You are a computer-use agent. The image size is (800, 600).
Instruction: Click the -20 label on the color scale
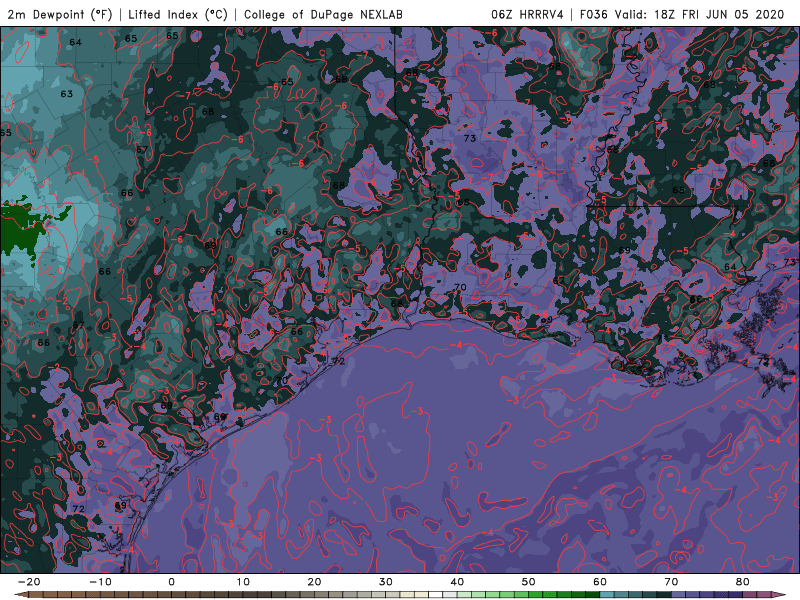(x=29, y=582)
